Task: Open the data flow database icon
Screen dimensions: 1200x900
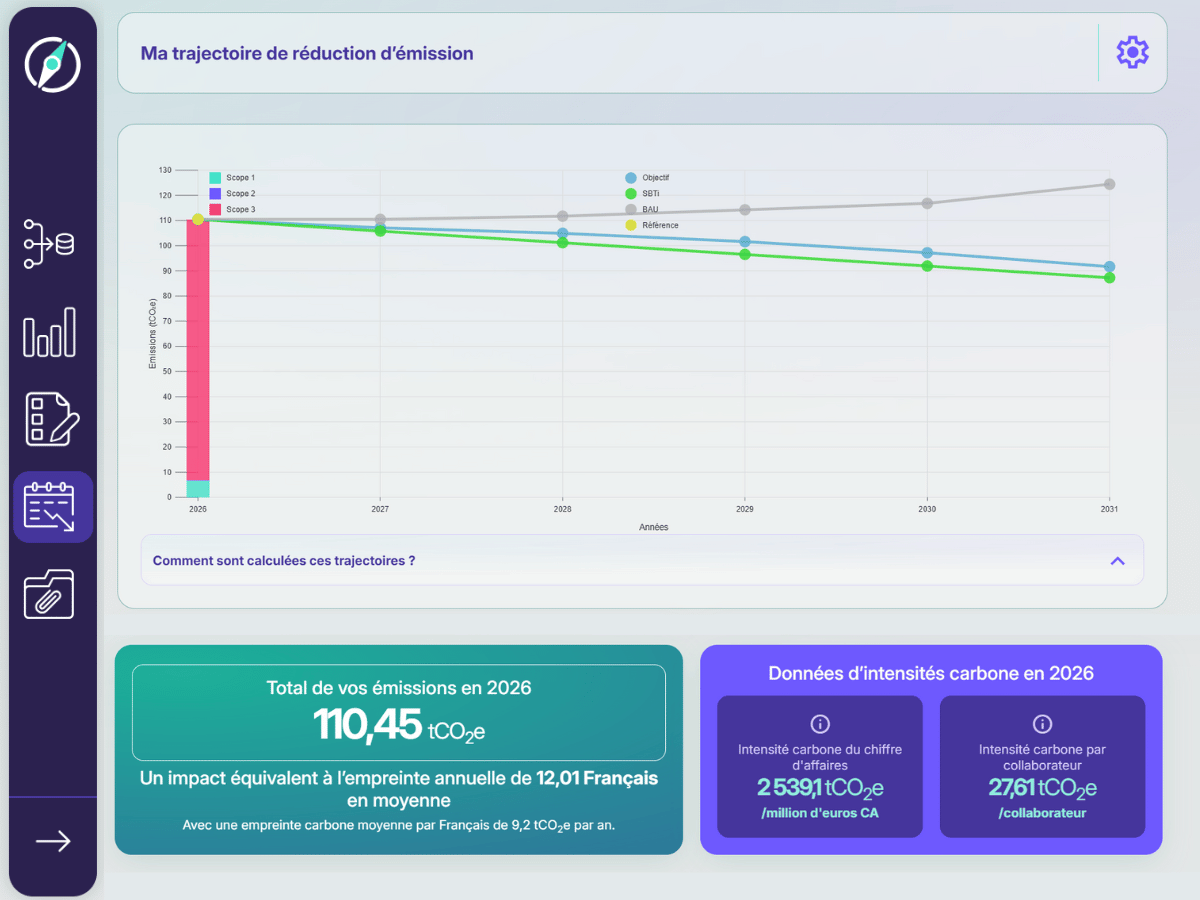Action: tap(50, 244)
